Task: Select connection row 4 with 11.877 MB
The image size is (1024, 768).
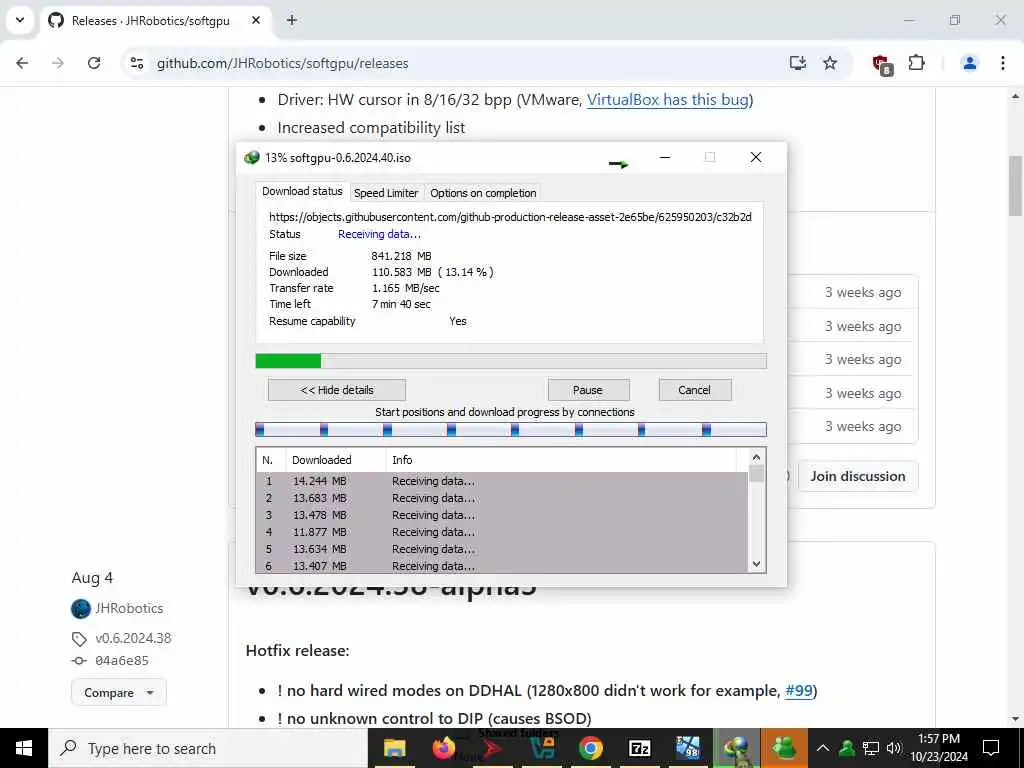Action: click(x=502, y=532)
